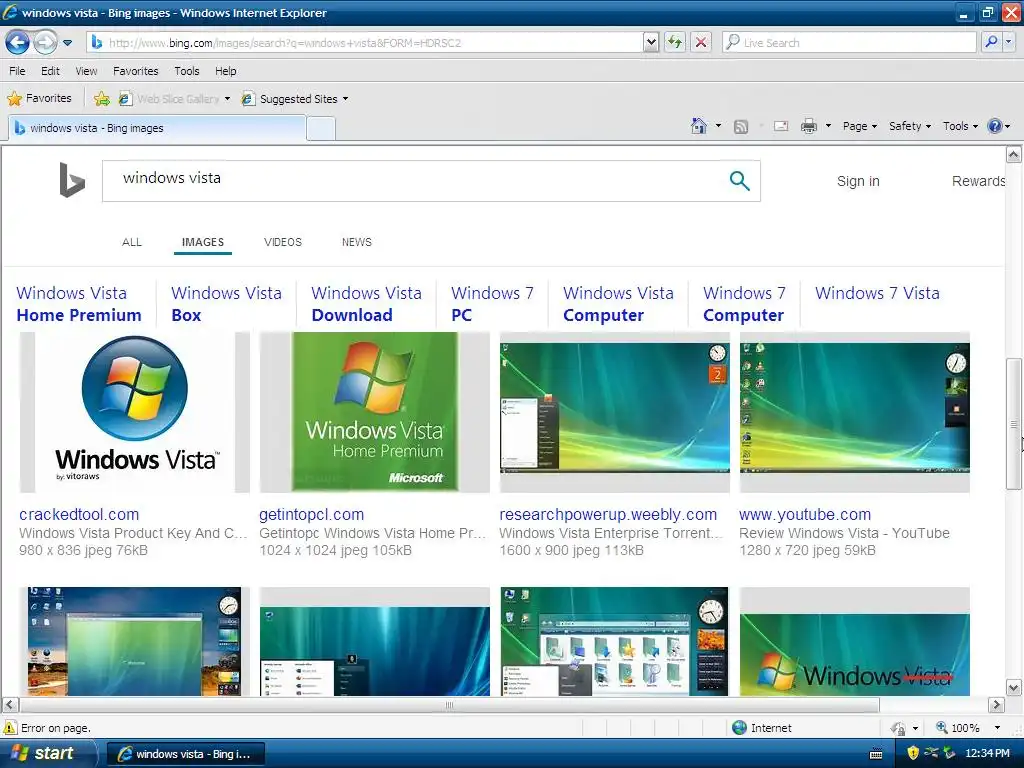Select the windows vista - Bing images tab

(157, 128)
